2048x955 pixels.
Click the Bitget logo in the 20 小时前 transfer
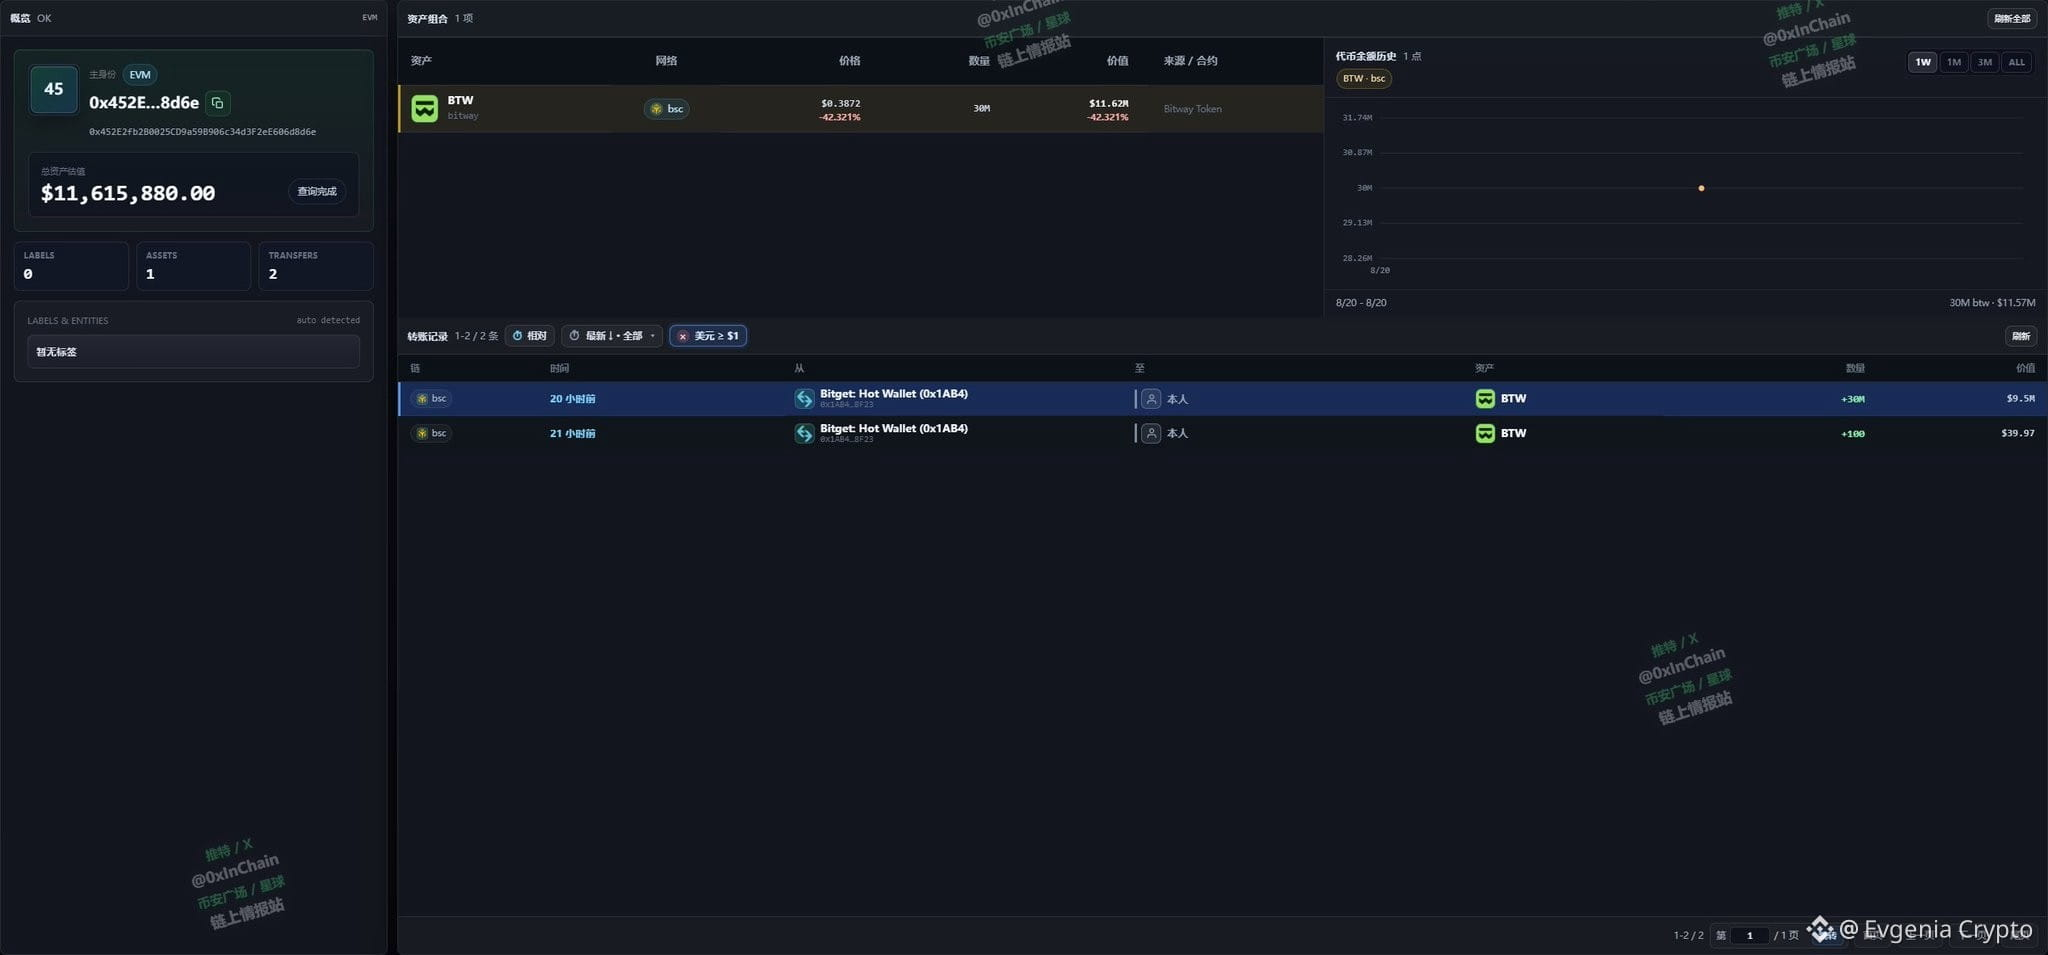tap(804, 398)
